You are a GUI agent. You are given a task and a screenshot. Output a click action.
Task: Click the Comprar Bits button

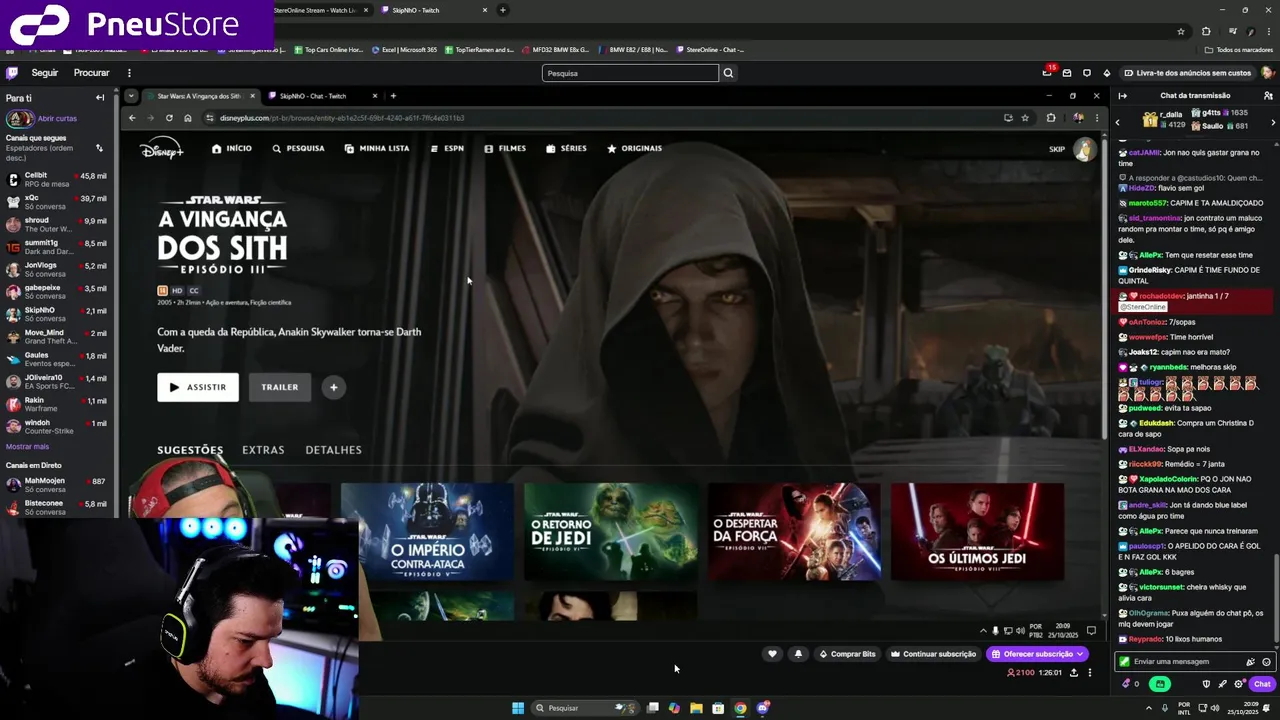click(x=847, y=654)
